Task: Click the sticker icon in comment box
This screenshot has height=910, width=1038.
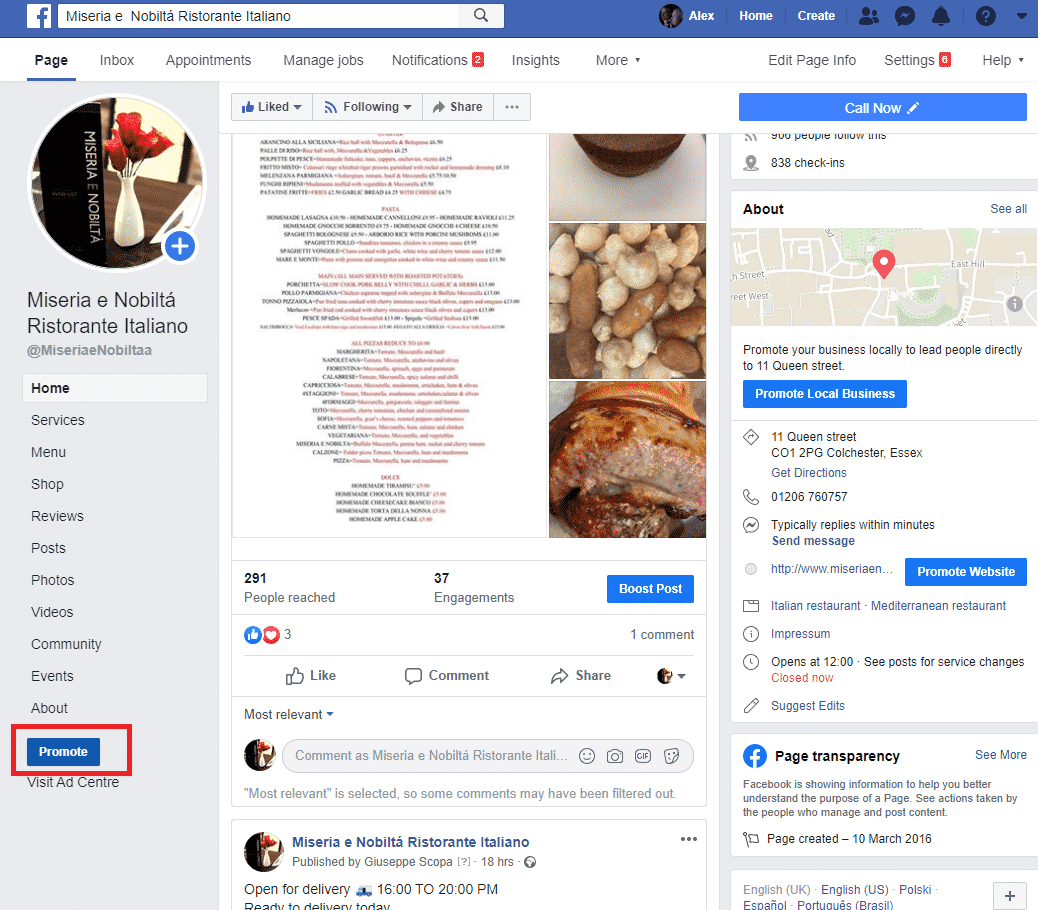Action: (x=671, y=756)
